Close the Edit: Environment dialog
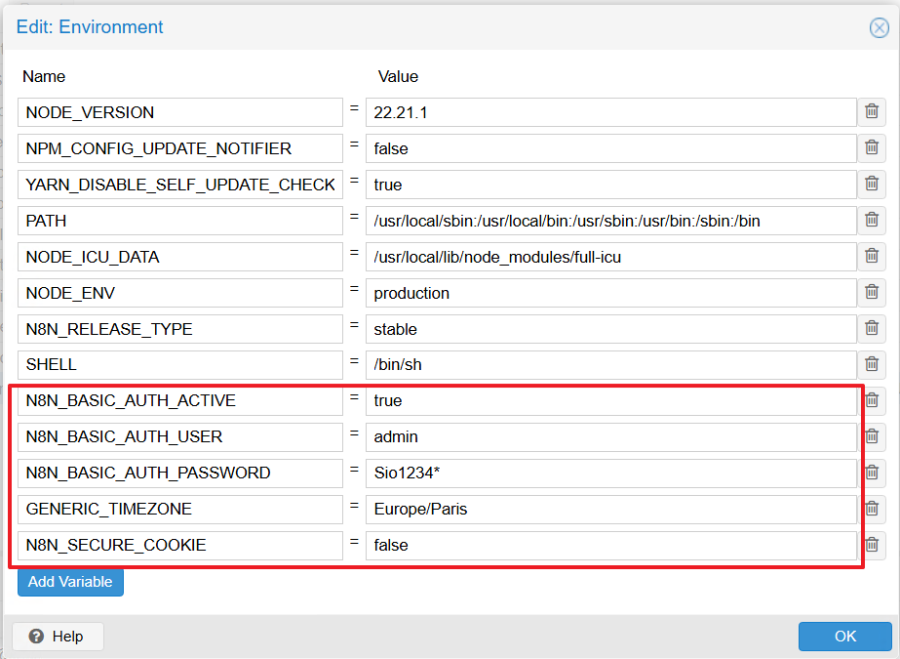Viewport: 900px width, 659px height. (879, 27)
